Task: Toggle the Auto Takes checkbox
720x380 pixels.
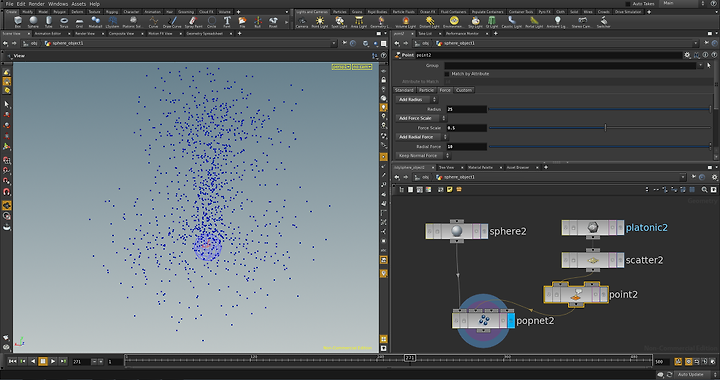Action: click(x=628, y=4)
